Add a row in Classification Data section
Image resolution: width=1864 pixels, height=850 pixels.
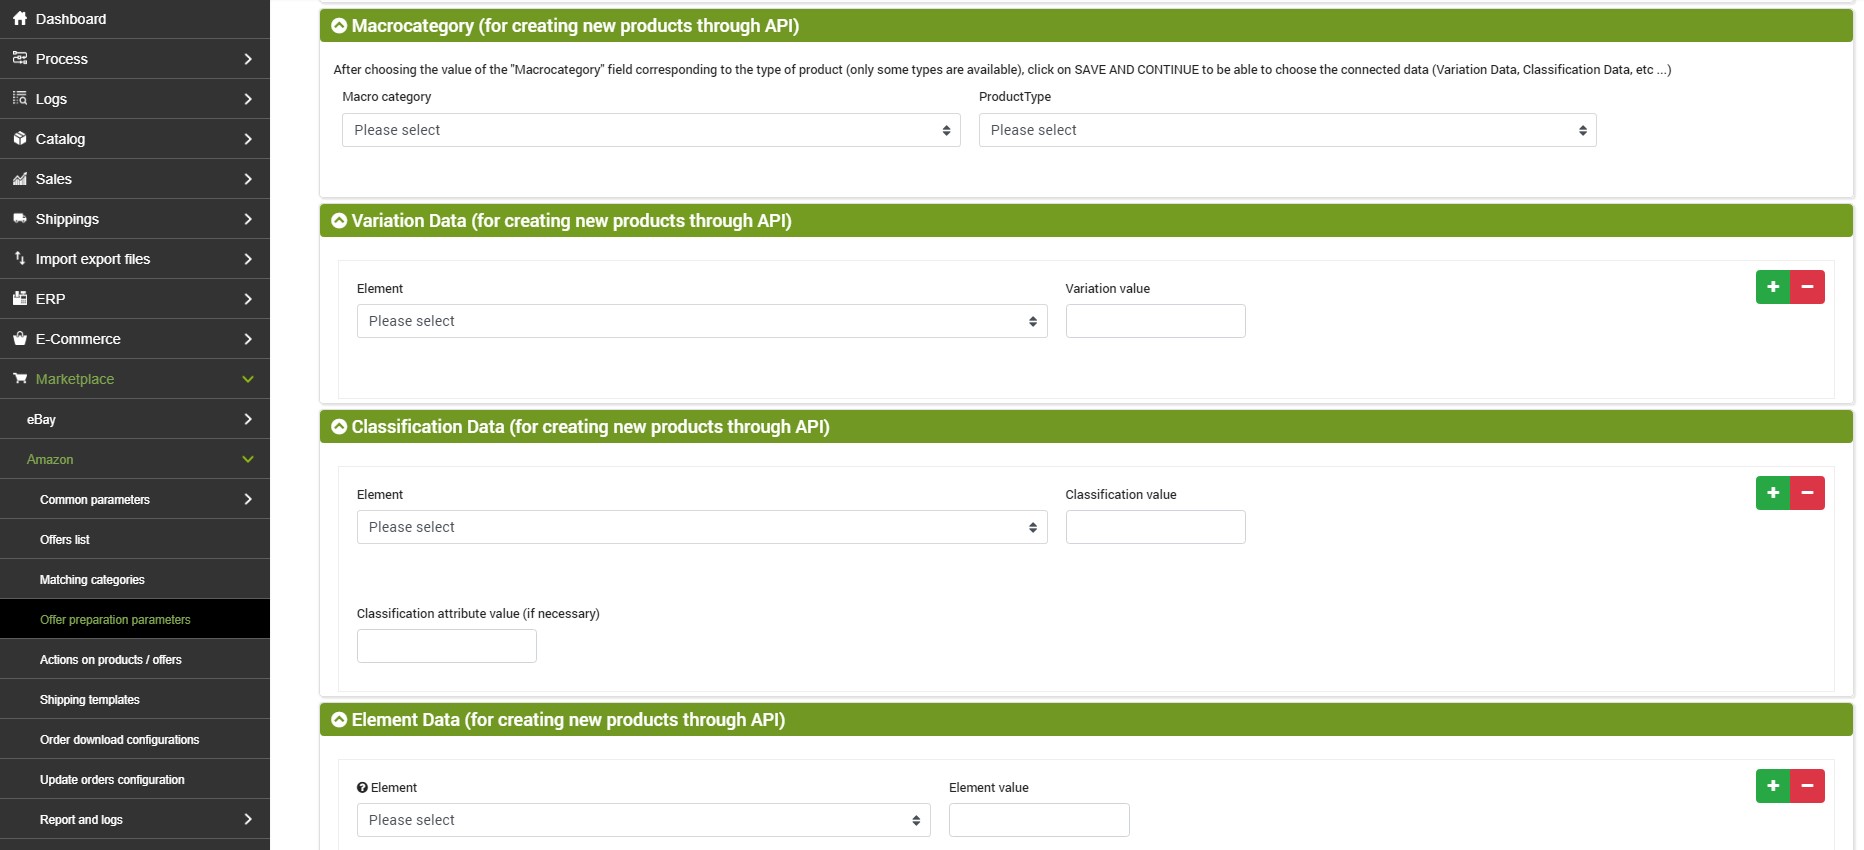1773,493
